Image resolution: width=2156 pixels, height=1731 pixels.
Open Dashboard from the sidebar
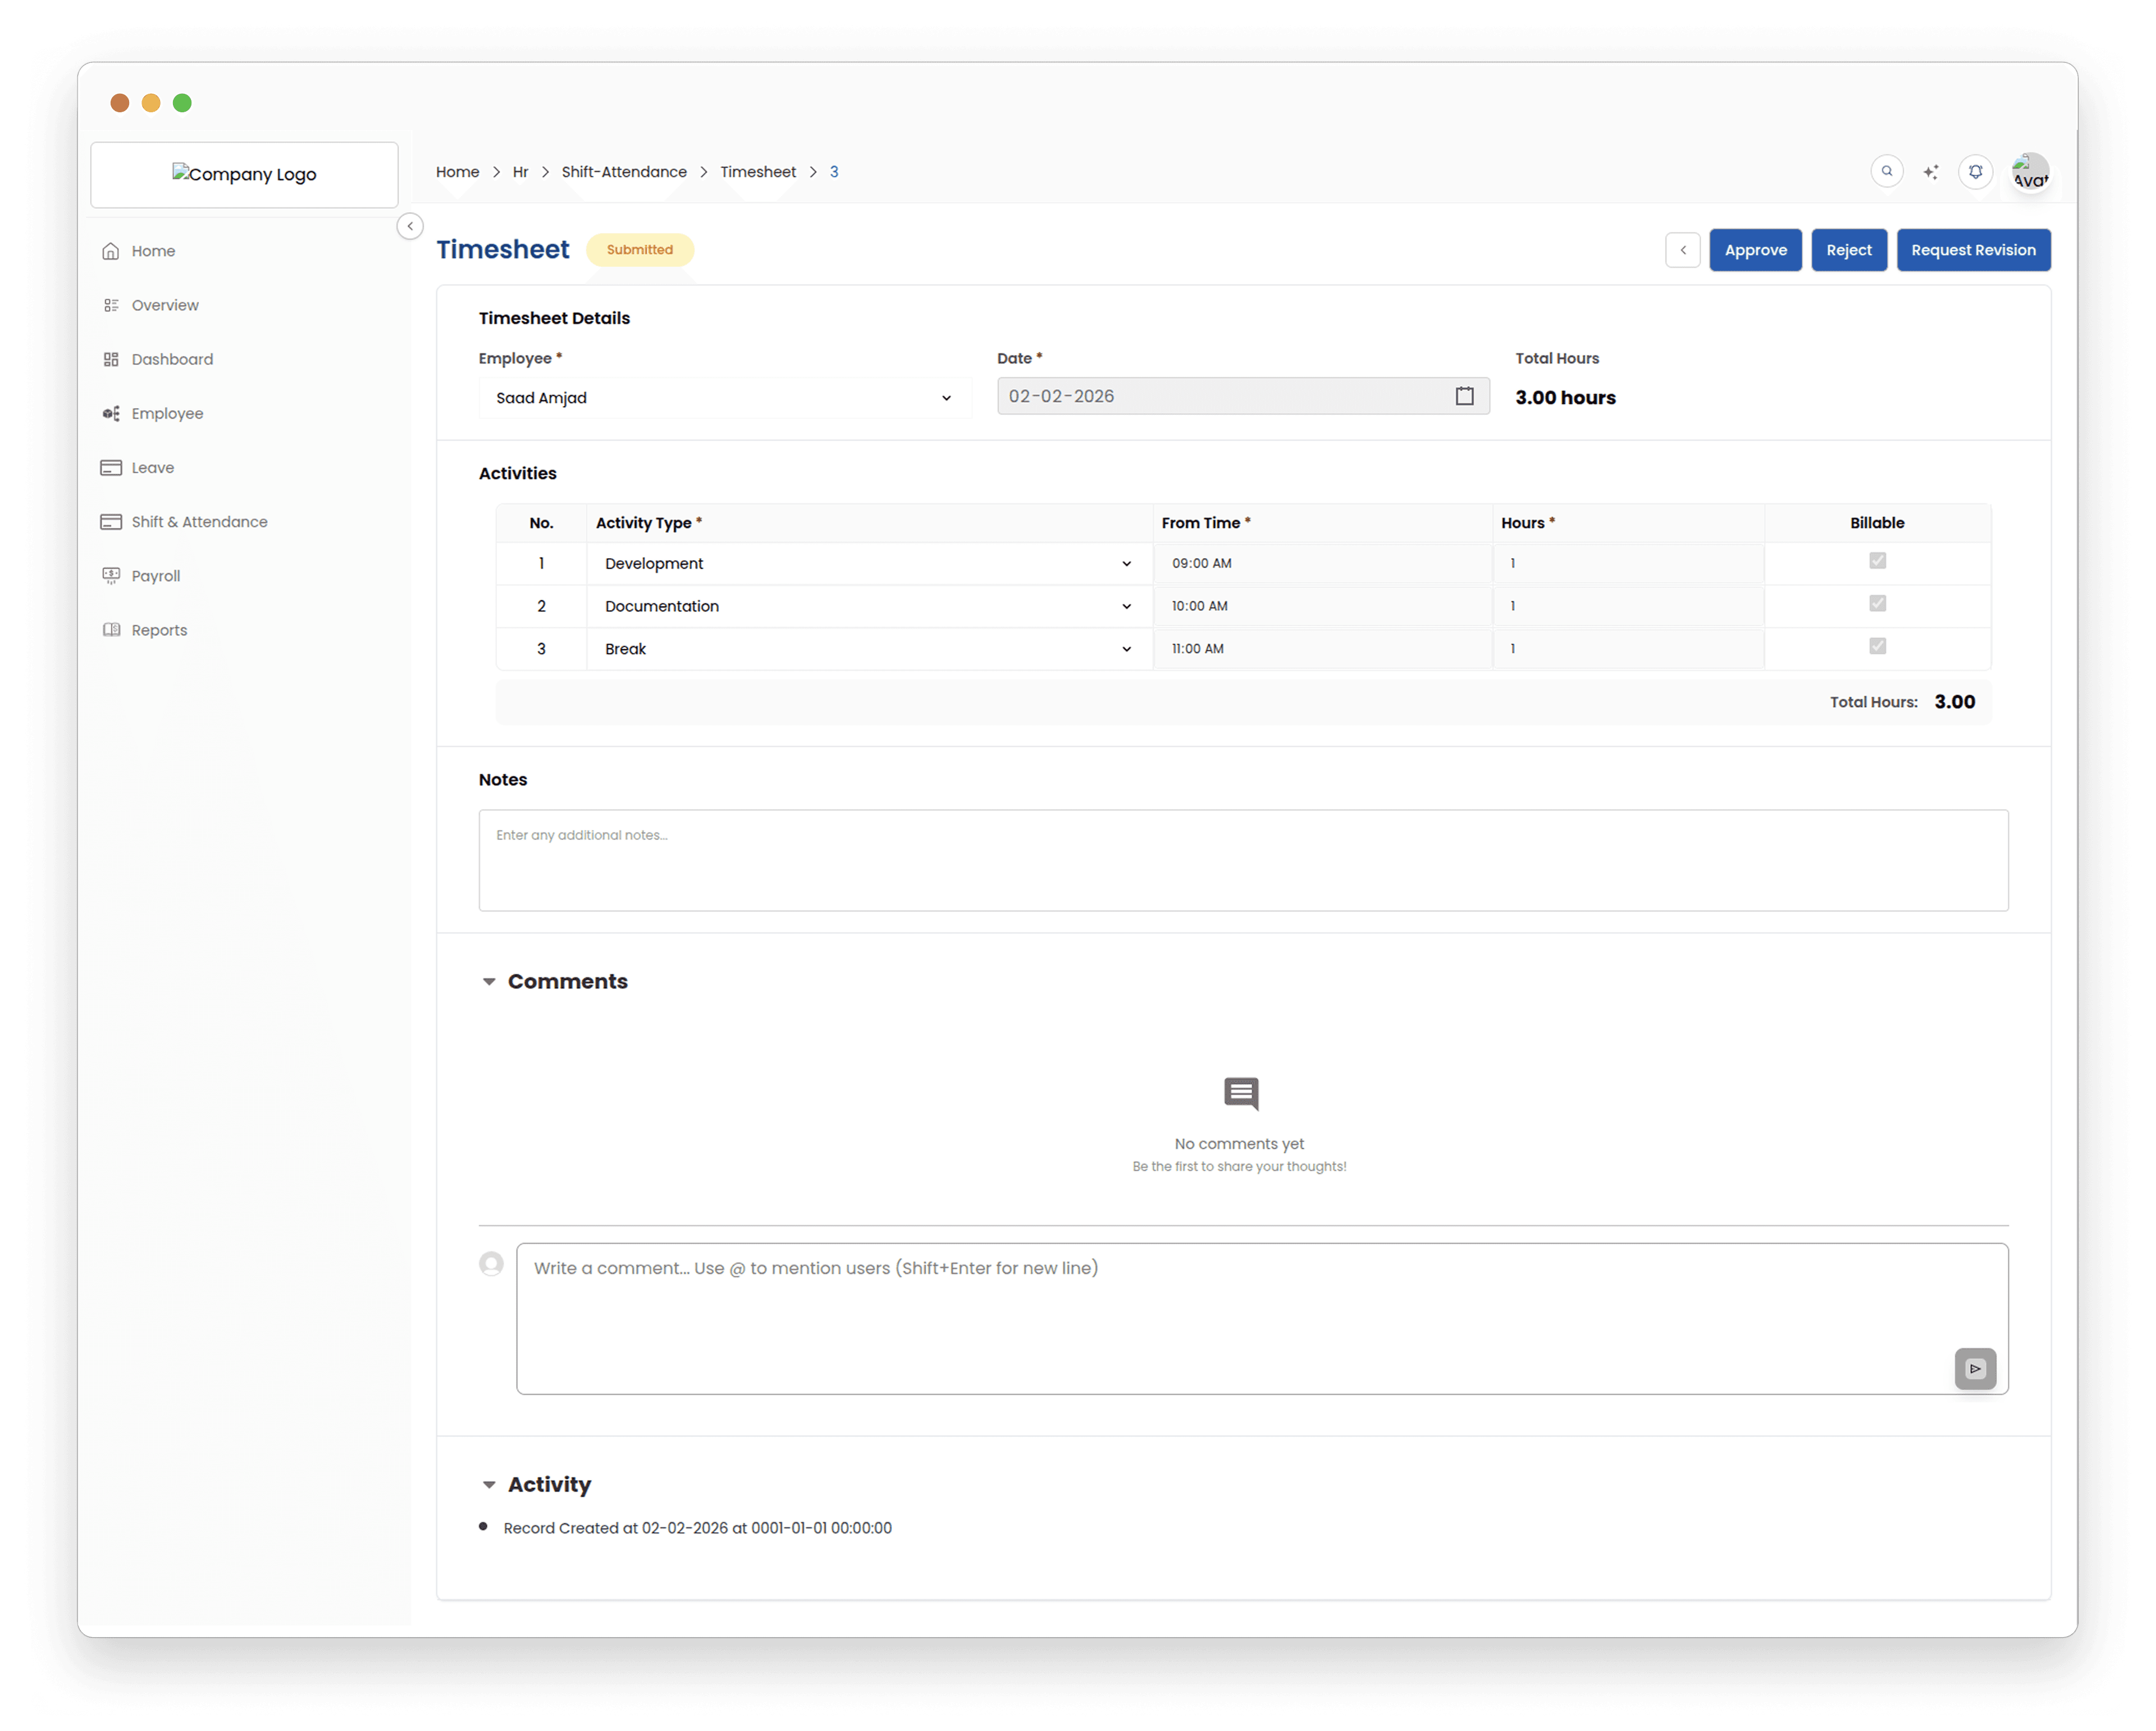point(172,359)
